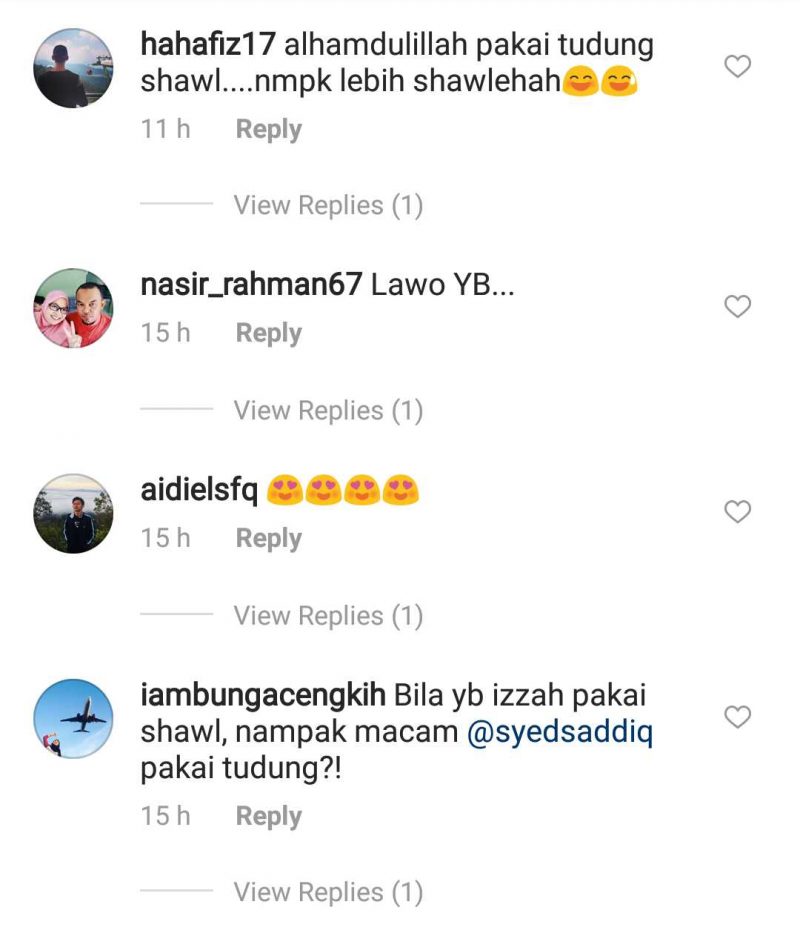Image resolution: width=800 pixels, height=936 pixels.
Task: Open nasir_rahman67's profile picture
Action: (73, 308)
